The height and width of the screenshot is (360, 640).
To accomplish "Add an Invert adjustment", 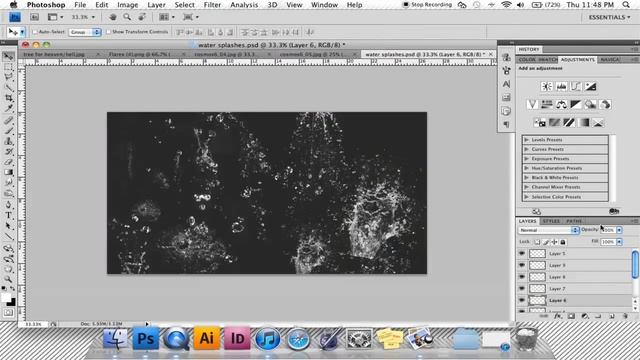I will point(540,122).
